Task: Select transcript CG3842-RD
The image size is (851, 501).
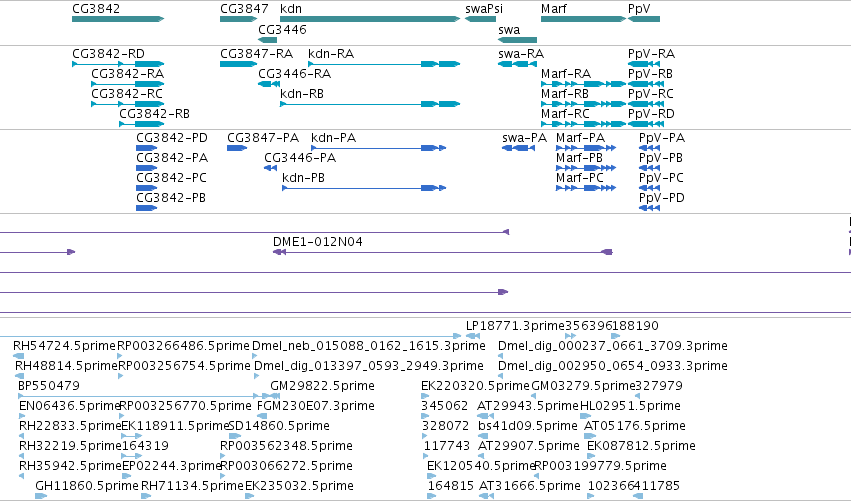Action: pos(118,64)
